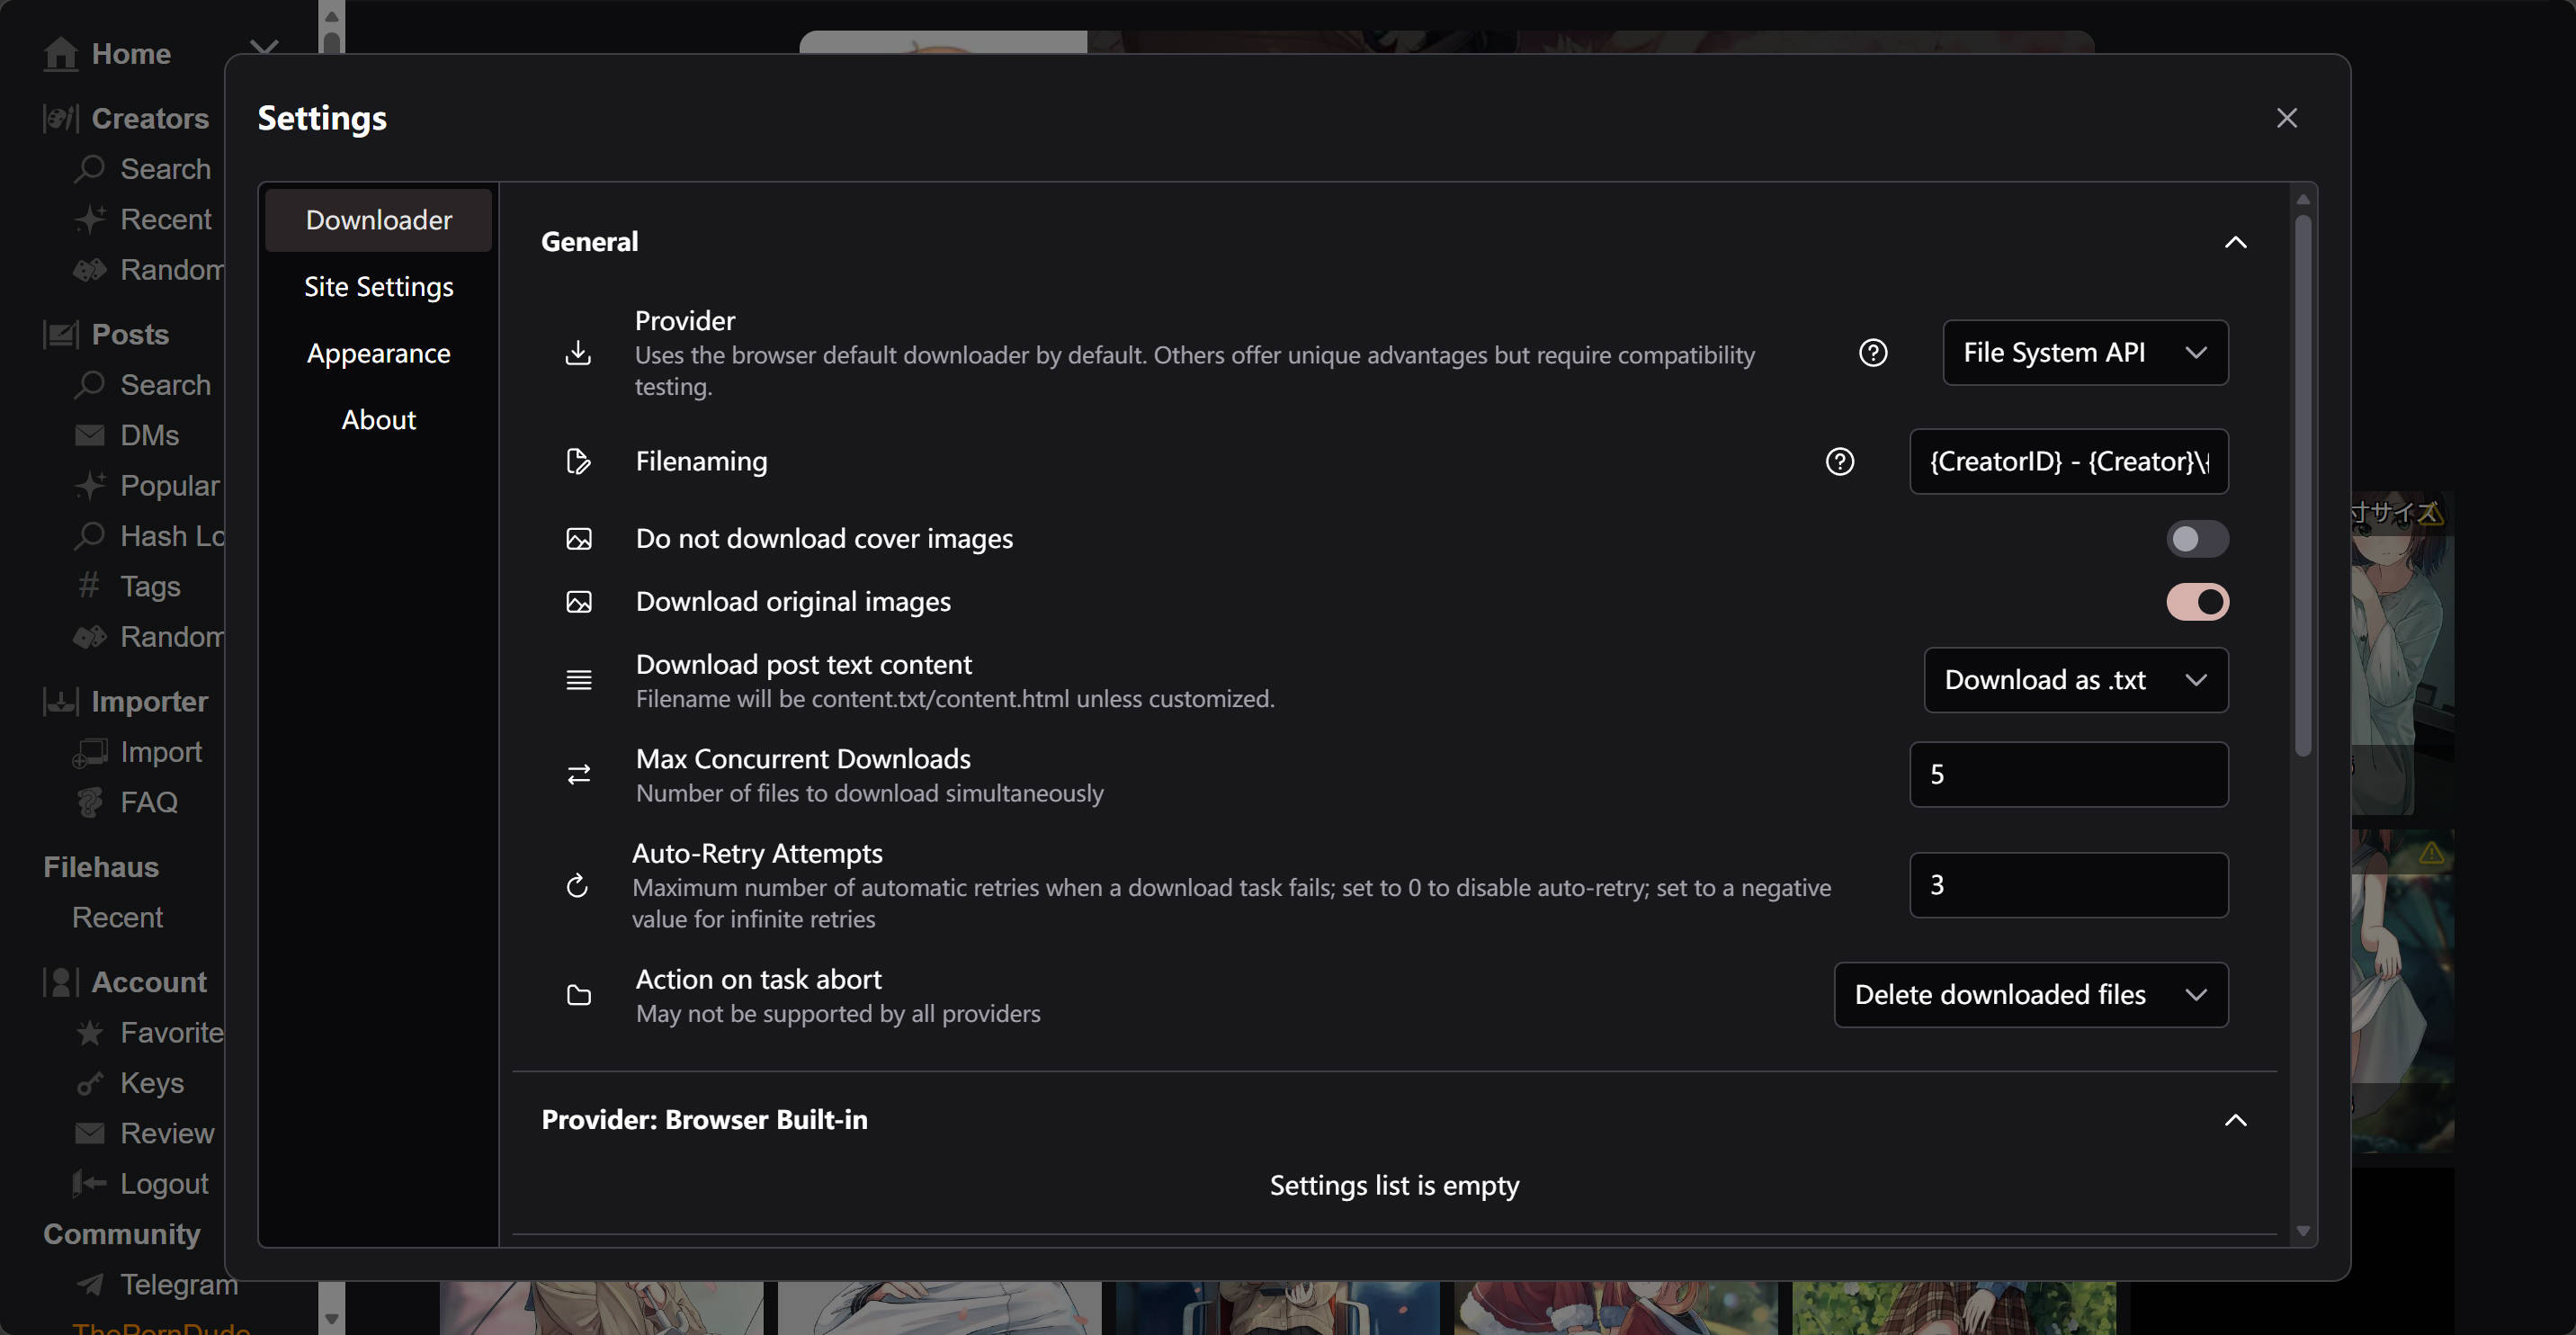Click the Creators Search magnifier icon

90,168
